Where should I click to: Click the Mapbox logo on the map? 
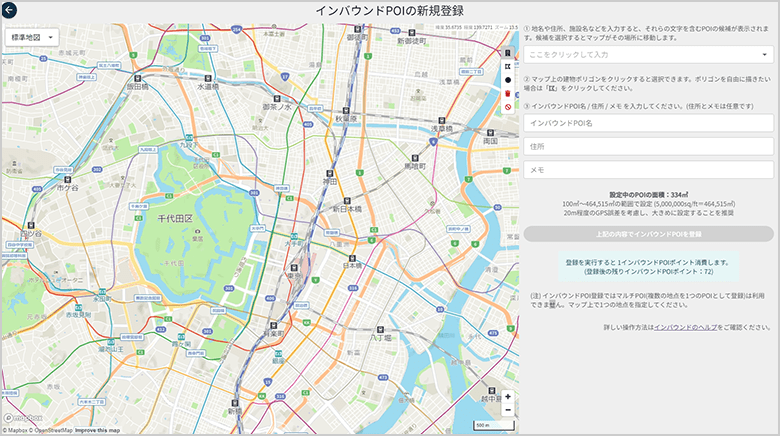[x=22, y=418]
